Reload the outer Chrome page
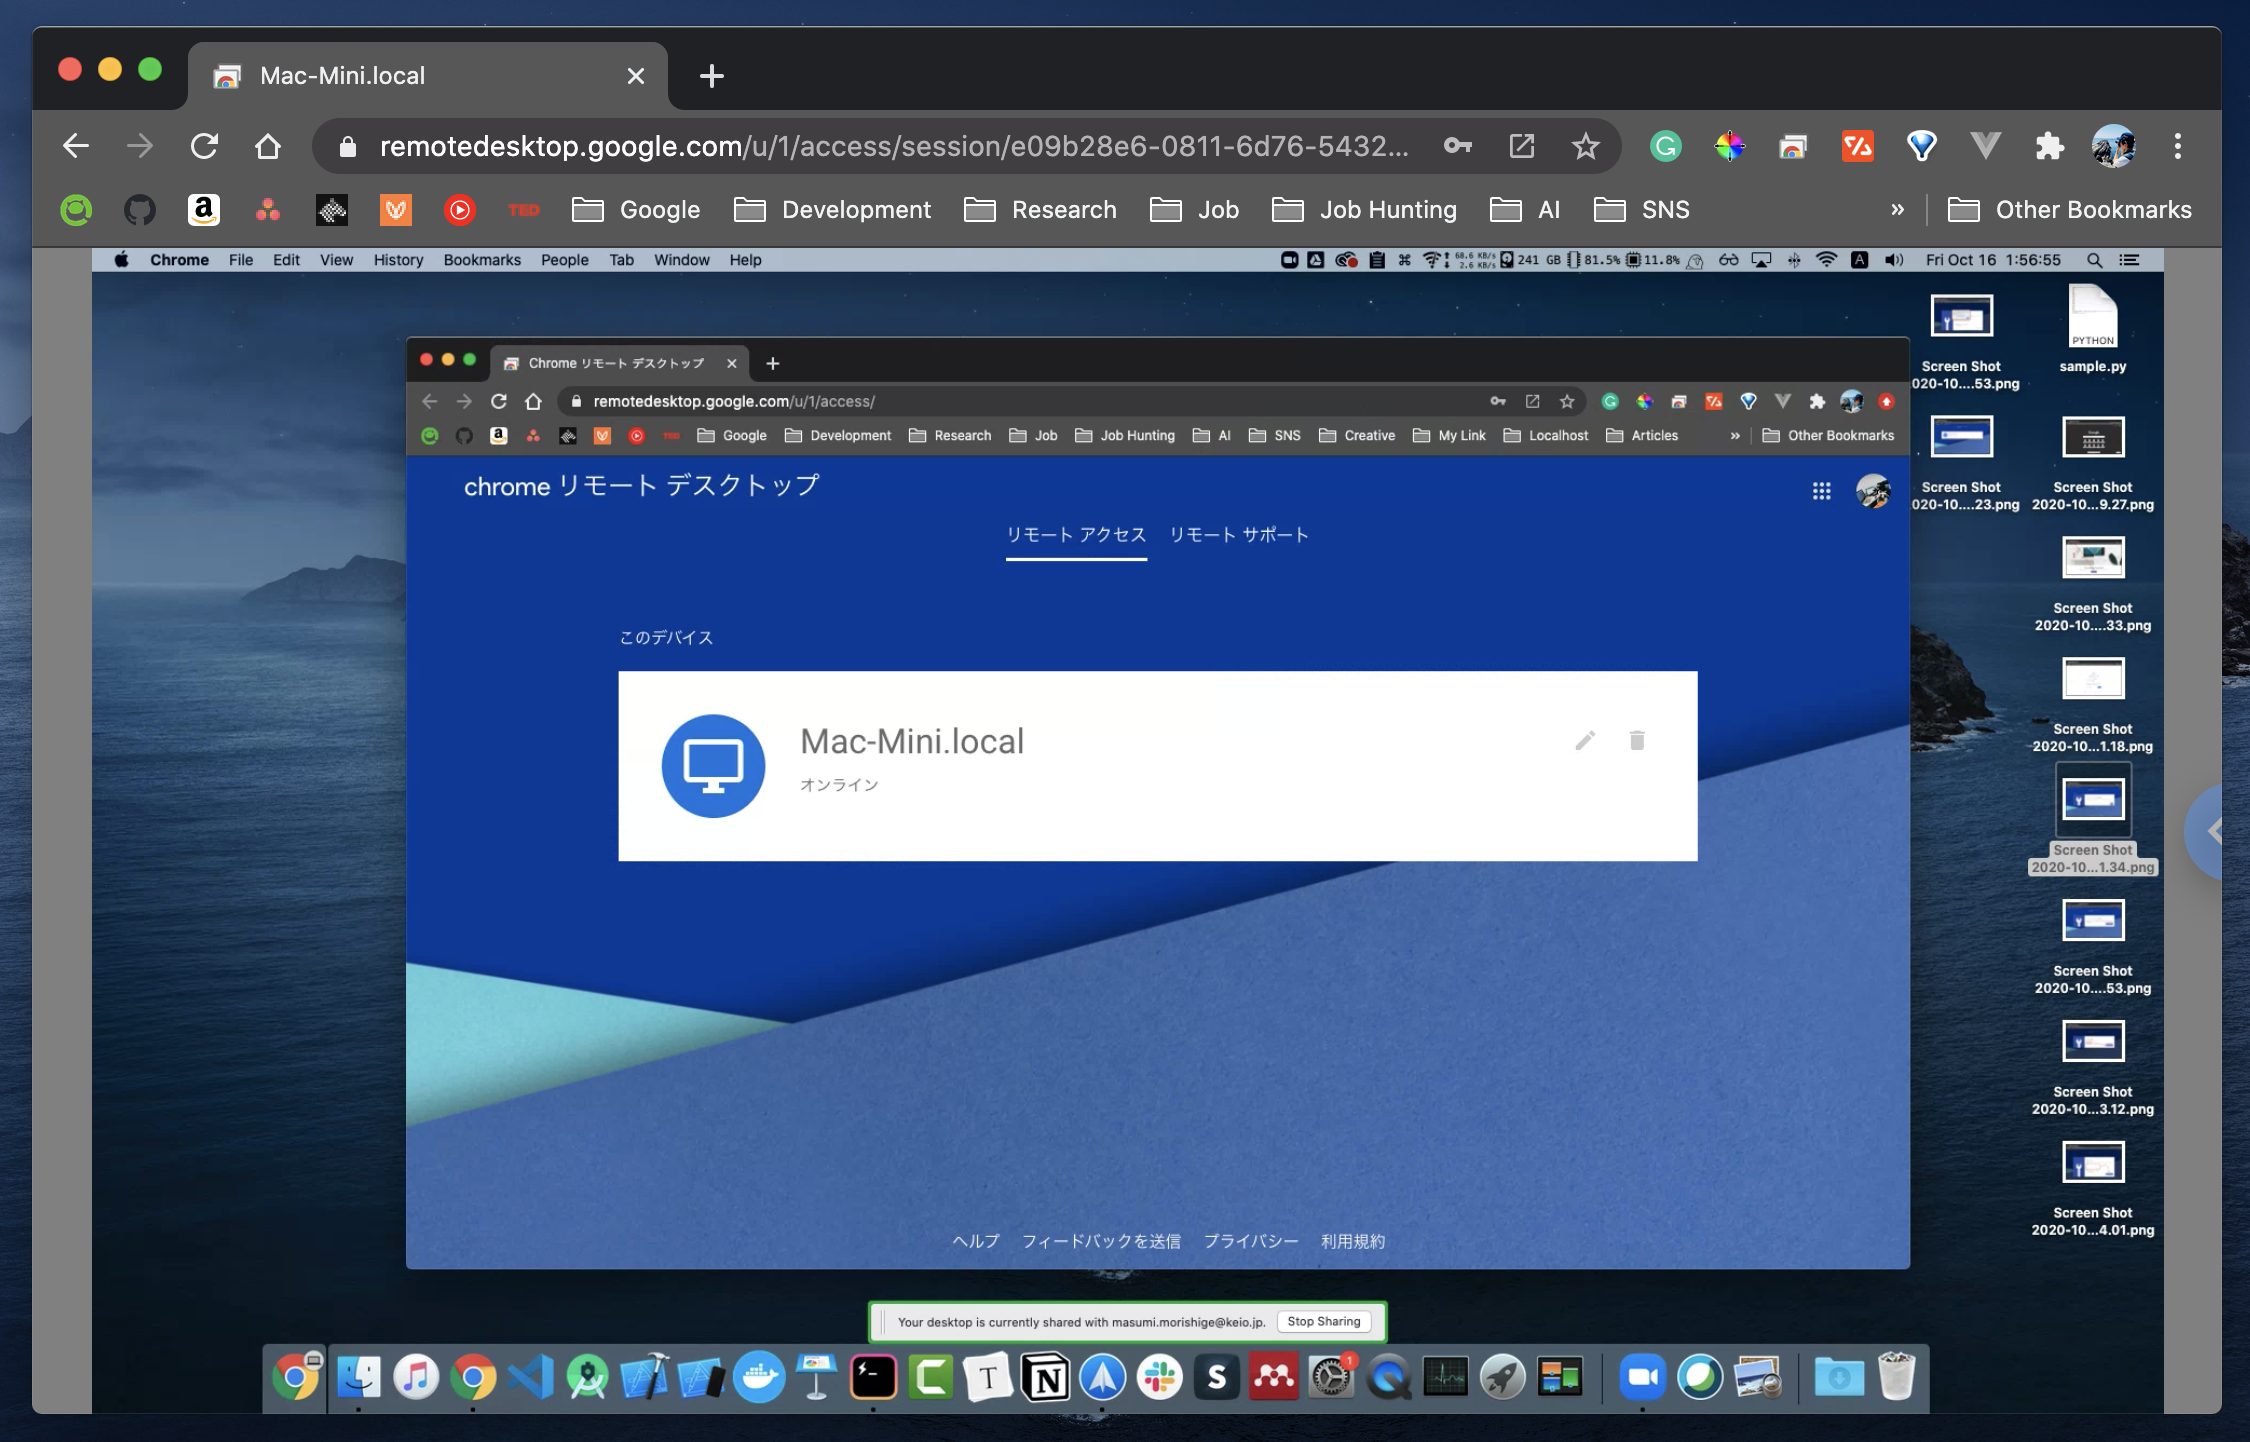 (204, 147)
